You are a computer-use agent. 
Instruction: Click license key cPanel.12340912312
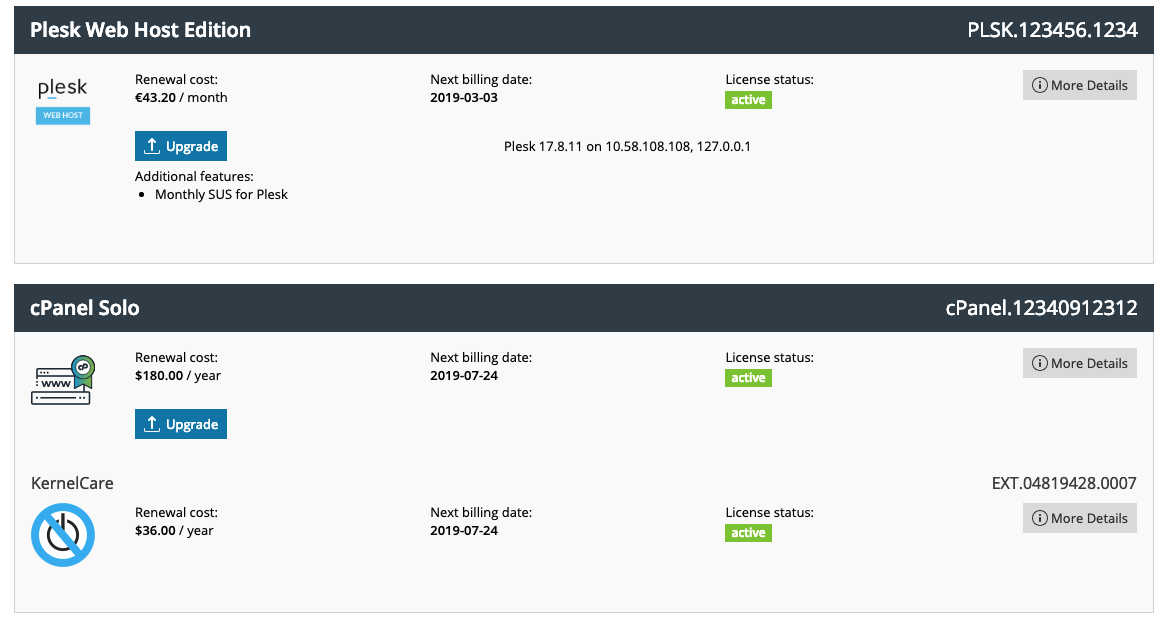click(x=1041, y=308)
